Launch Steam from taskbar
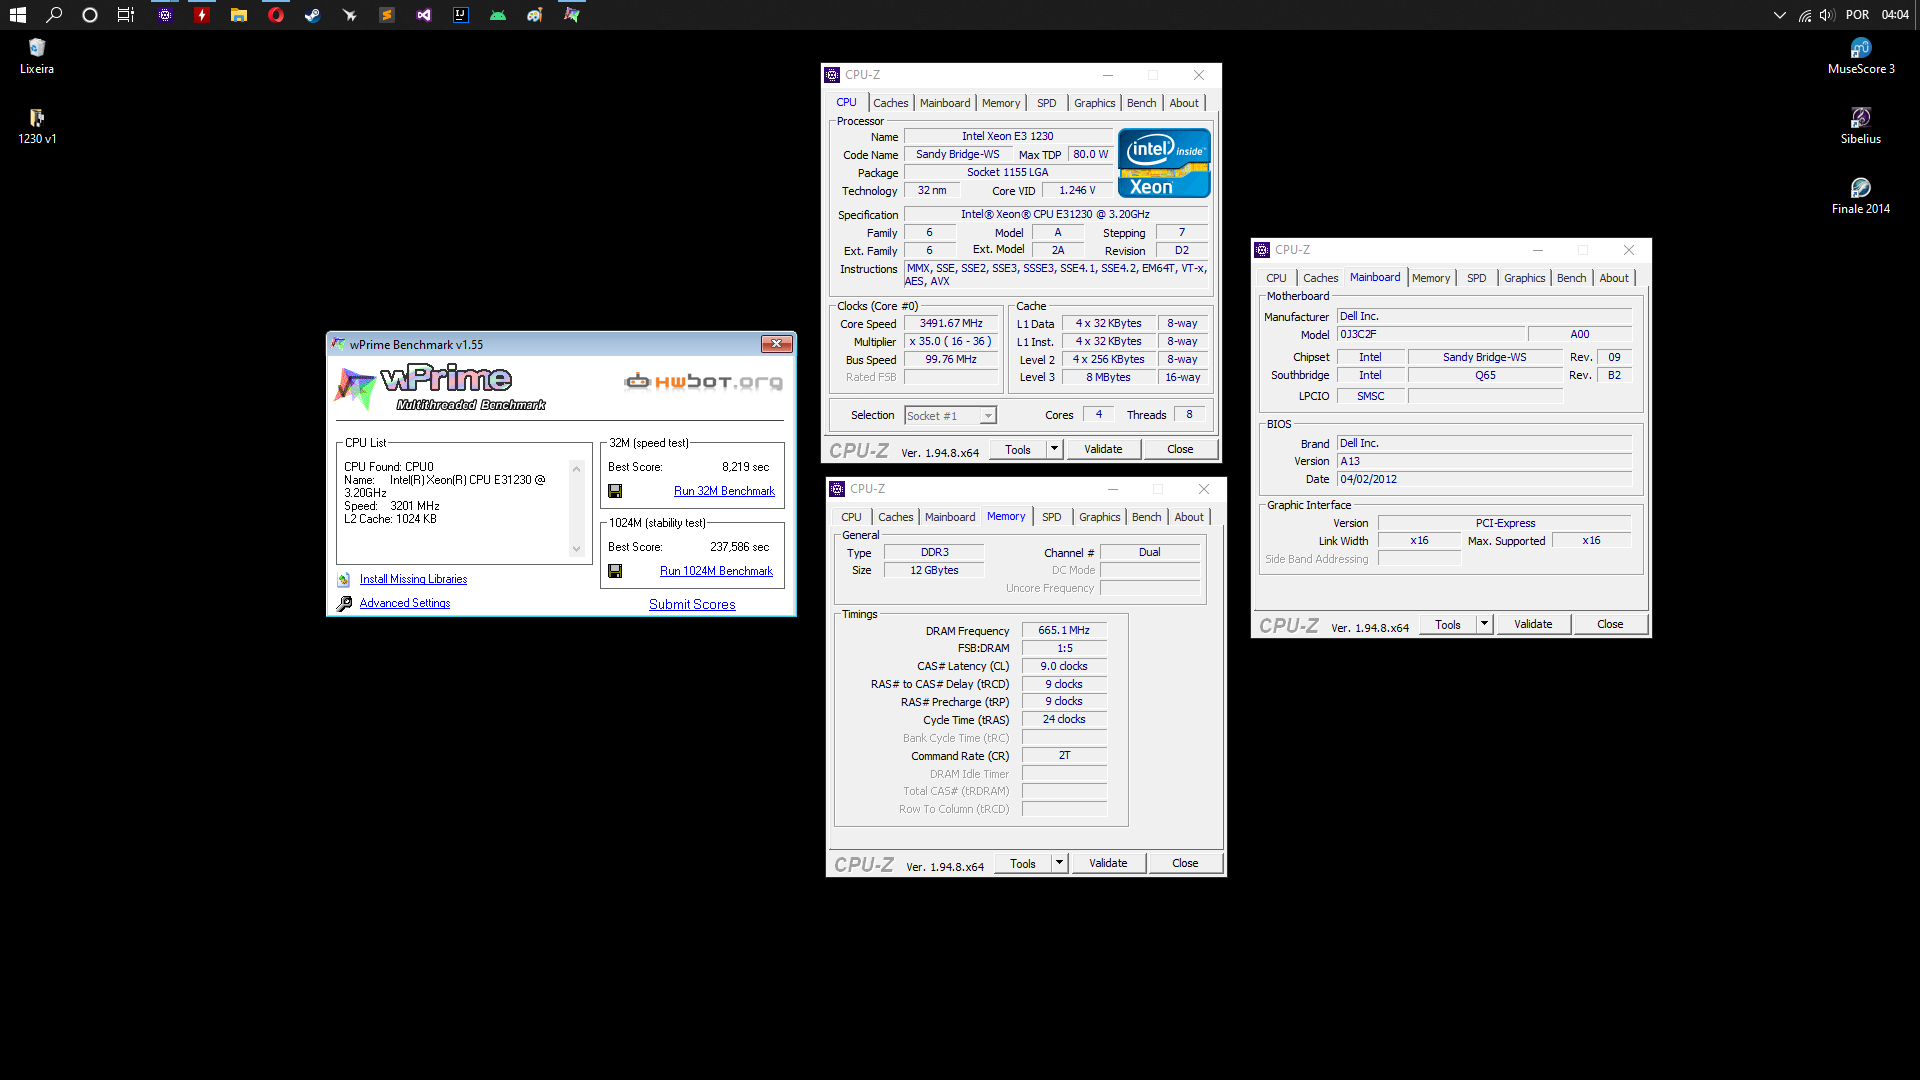Image resolution: width=1920 pixels, height=1080 pixels. [x=313, y=15]
